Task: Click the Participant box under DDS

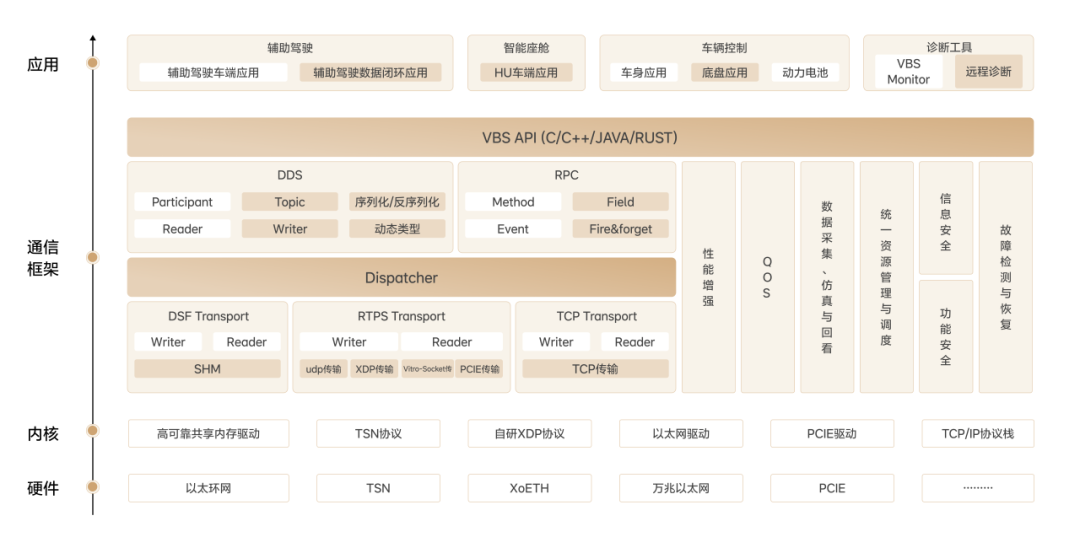Action: (x=182, y=202)
